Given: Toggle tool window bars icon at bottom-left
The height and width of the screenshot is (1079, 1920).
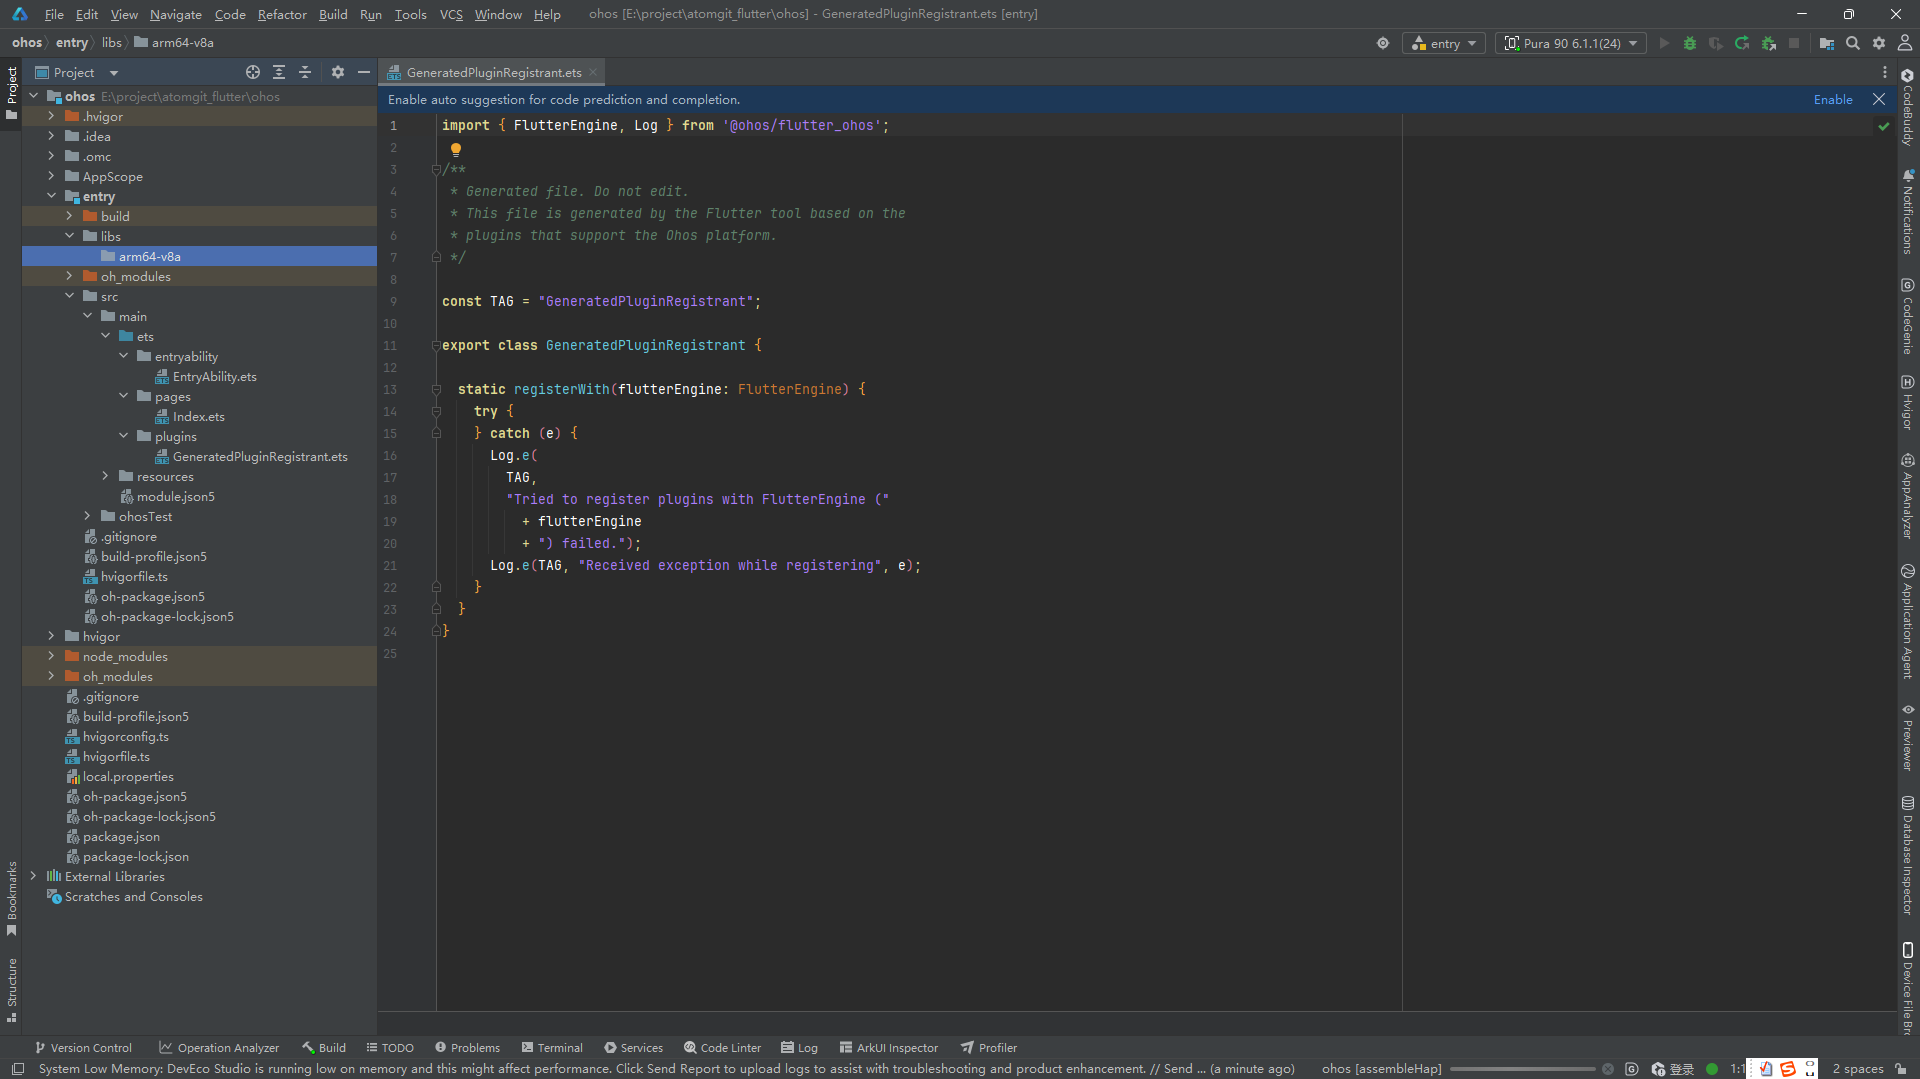Looking at the screenshot, I should tap(17, 1069).
